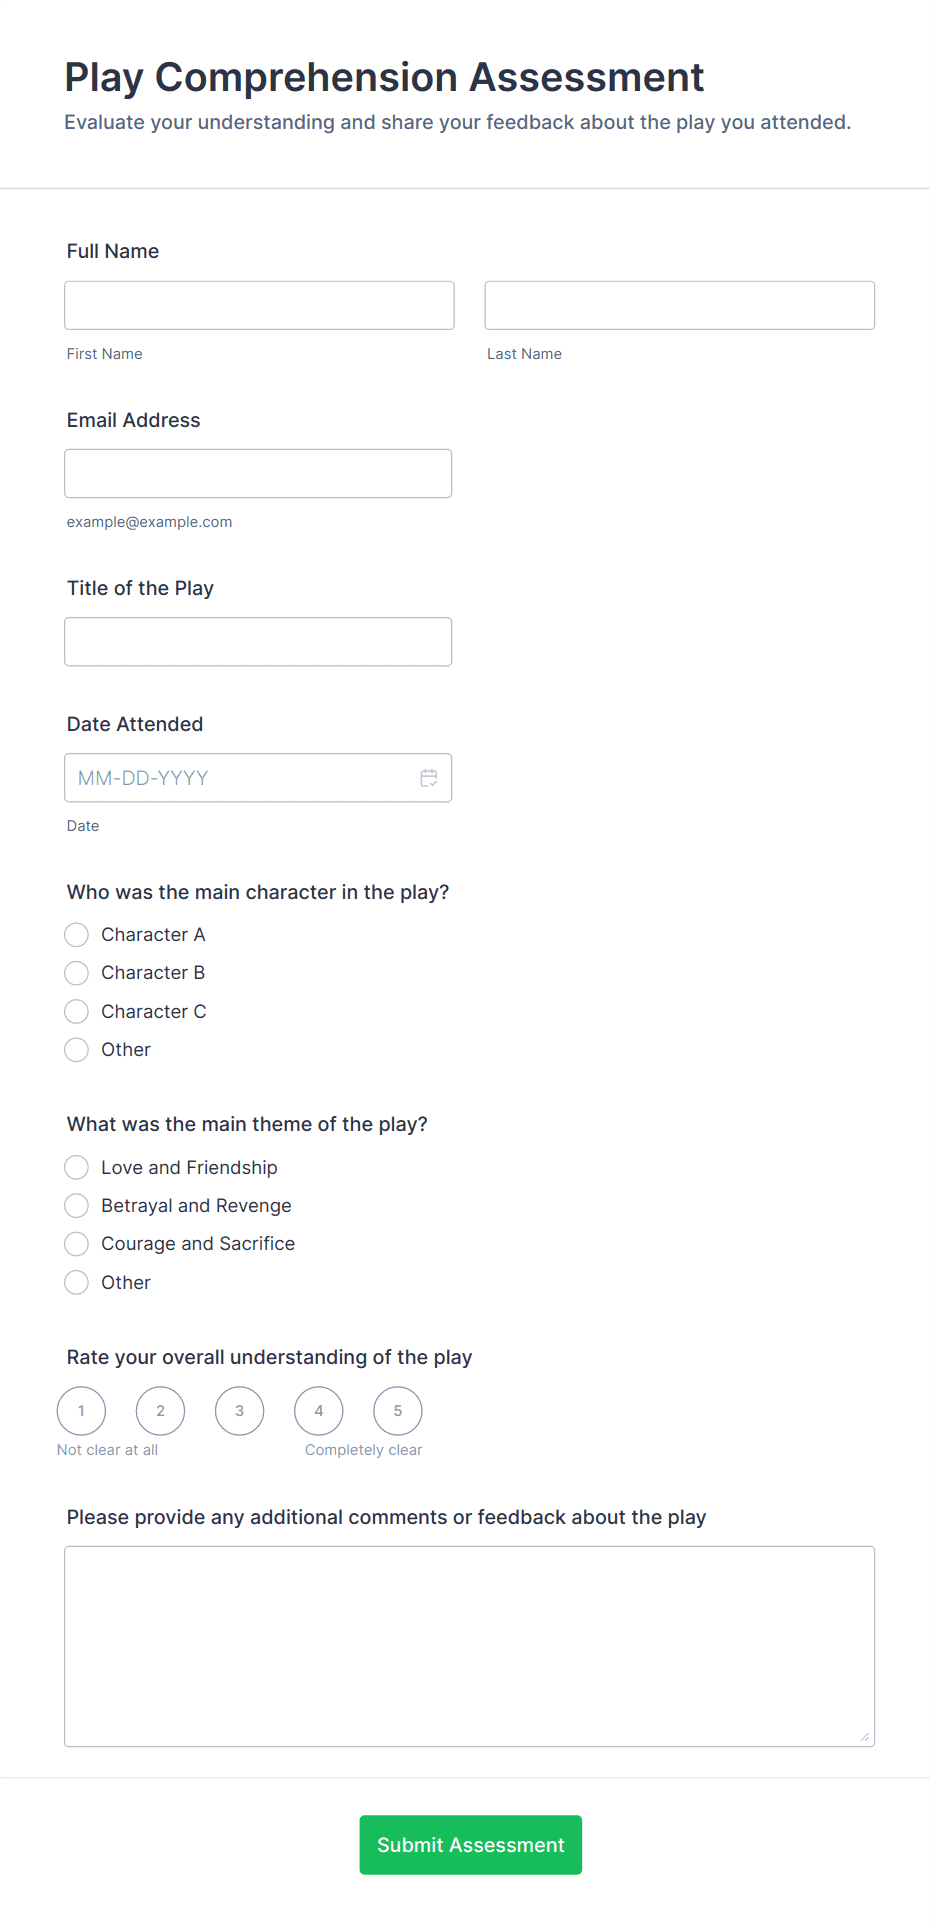The image size is (930, 1924).
Task: Select Character A as the main character
Action: [76, 934]
